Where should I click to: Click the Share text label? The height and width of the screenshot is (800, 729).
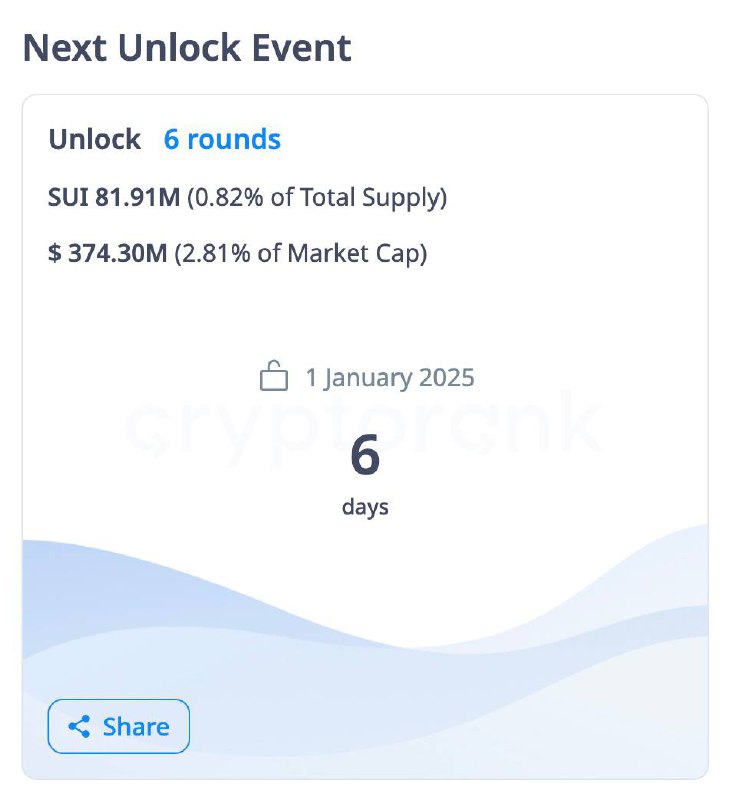[x=136, y=727]
